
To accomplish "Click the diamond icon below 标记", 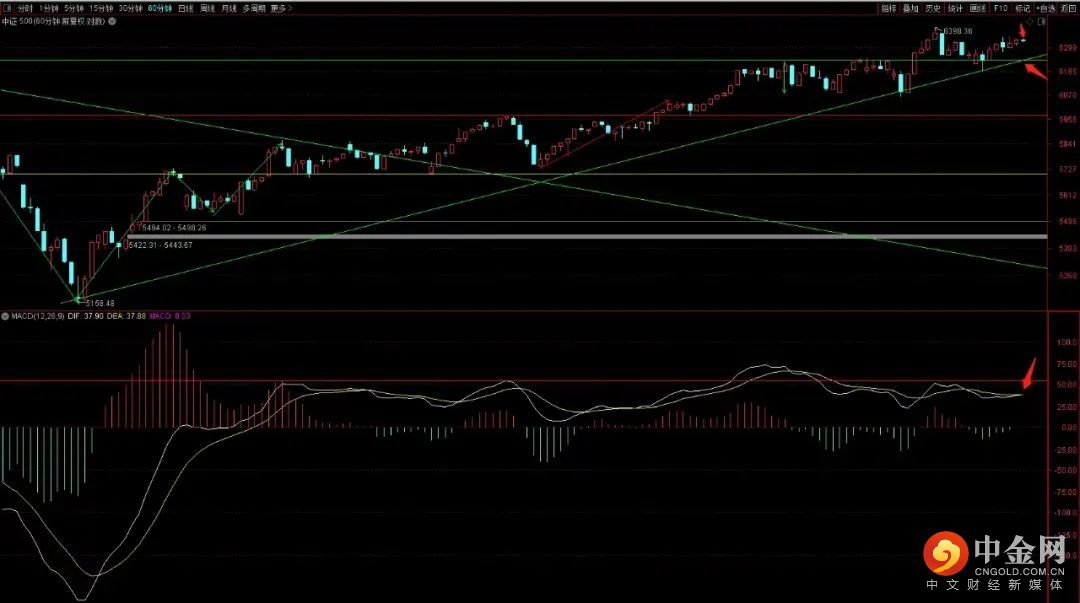I will click(1030, 20).
